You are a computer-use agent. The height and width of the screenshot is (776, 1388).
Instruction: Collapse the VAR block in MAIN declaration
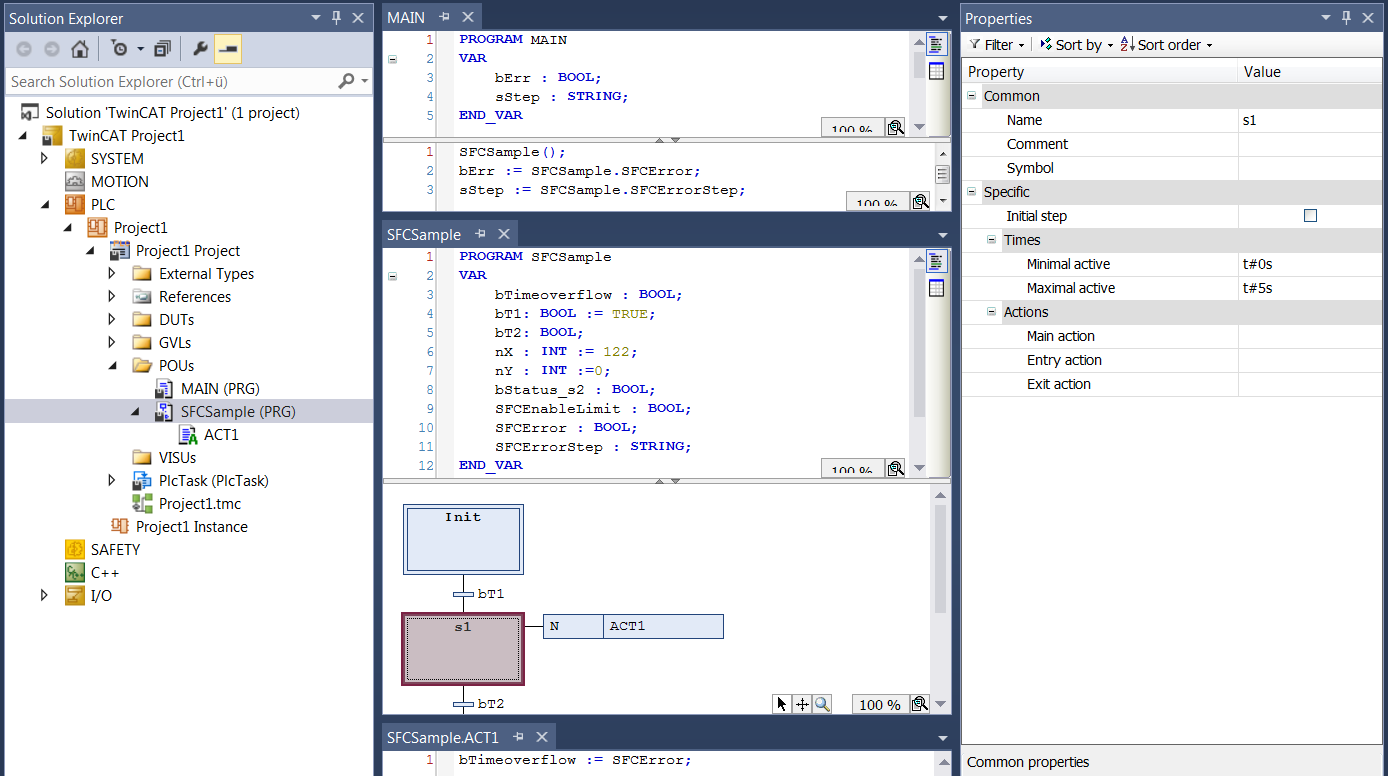tap(392, 59)
